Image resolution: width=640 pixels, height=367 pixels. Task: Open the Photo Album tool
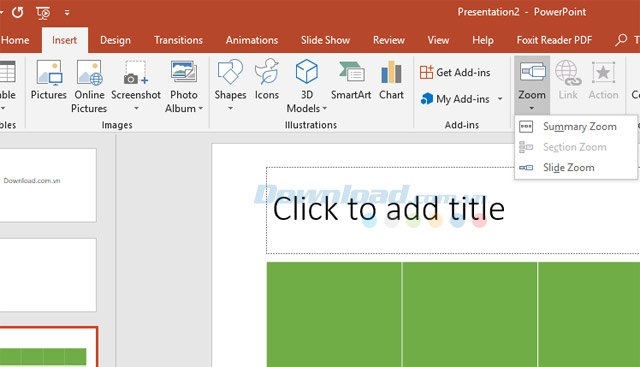[x=184, y=86]
